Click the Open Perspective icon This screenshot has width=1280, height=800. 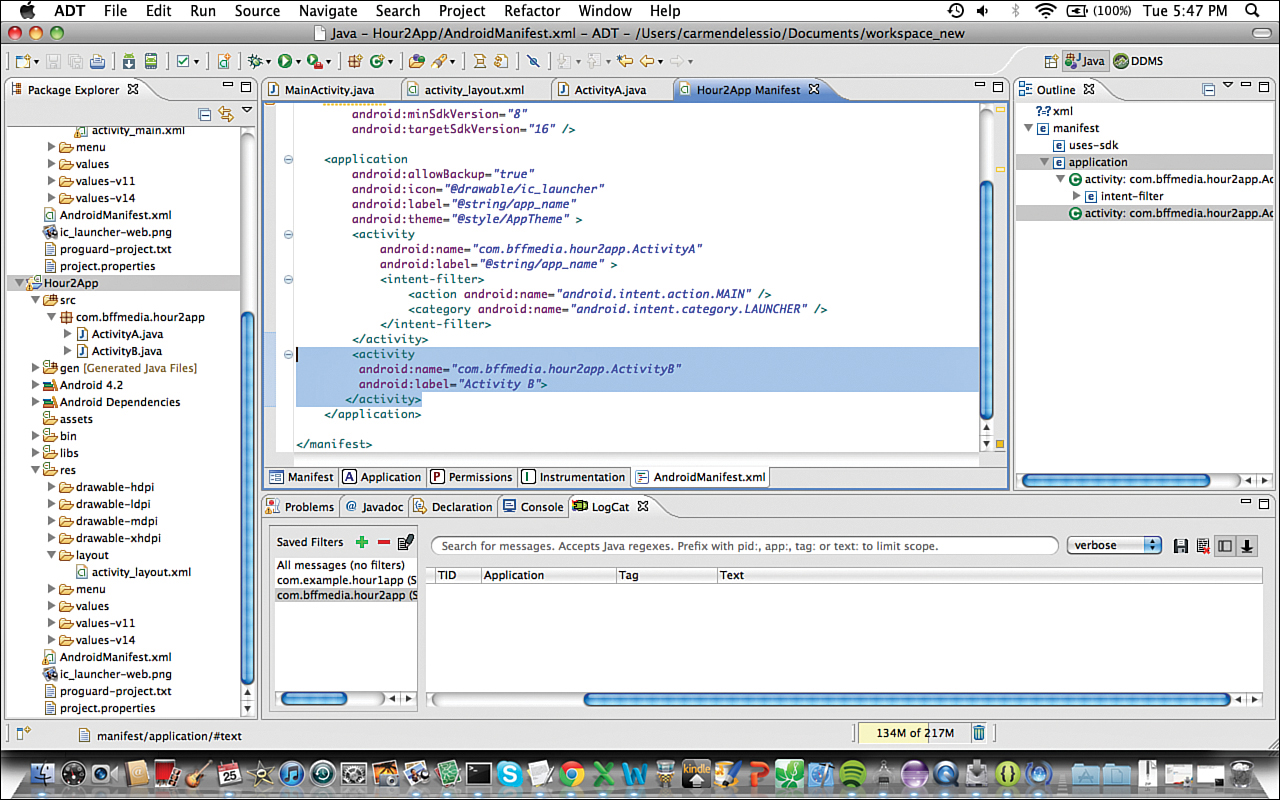[1051, 61]
